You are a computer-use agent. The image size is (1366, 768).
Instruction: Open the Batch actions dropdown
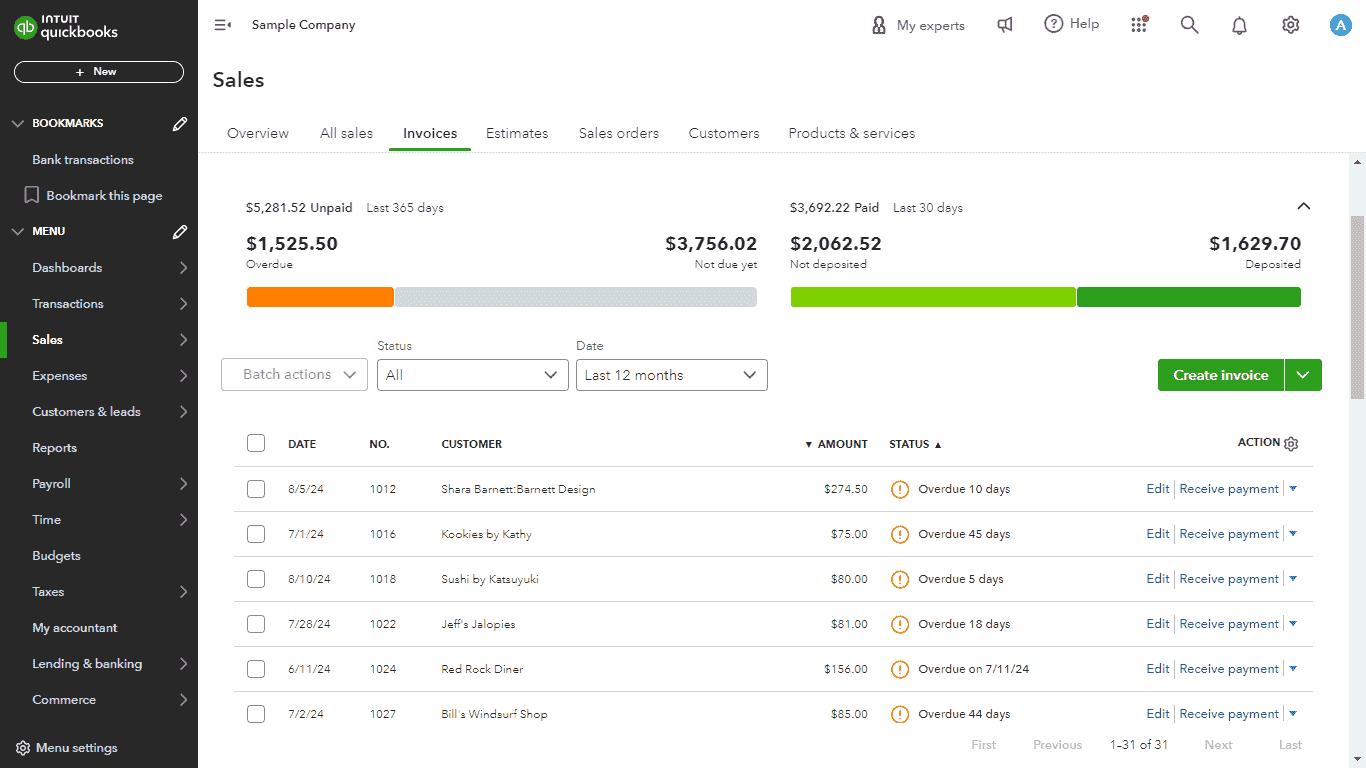294,375
